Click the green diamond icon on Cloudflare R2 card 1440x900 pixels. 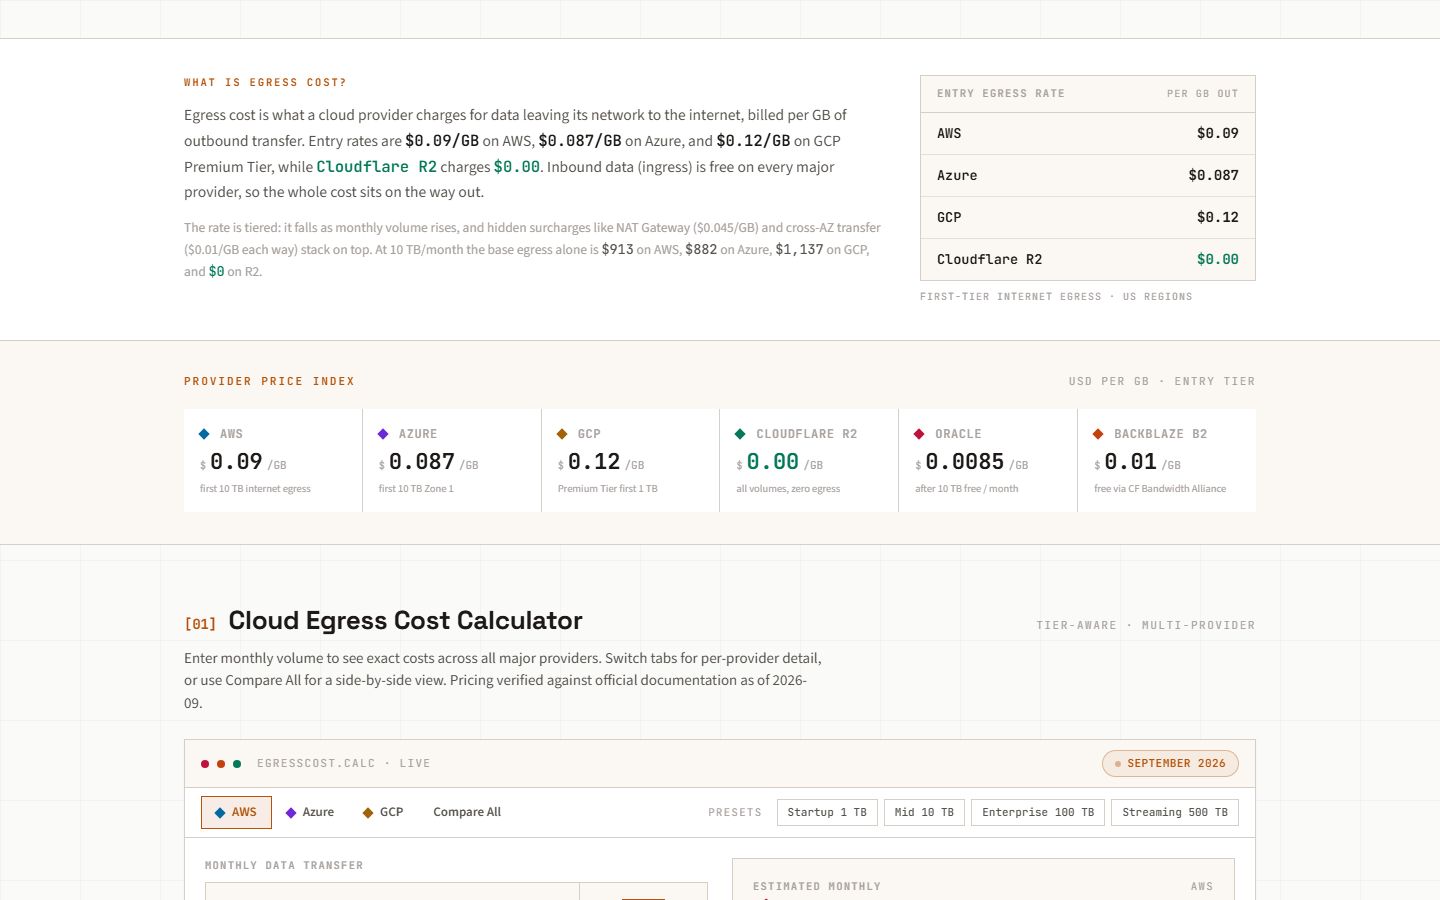(x=740, y=434)
